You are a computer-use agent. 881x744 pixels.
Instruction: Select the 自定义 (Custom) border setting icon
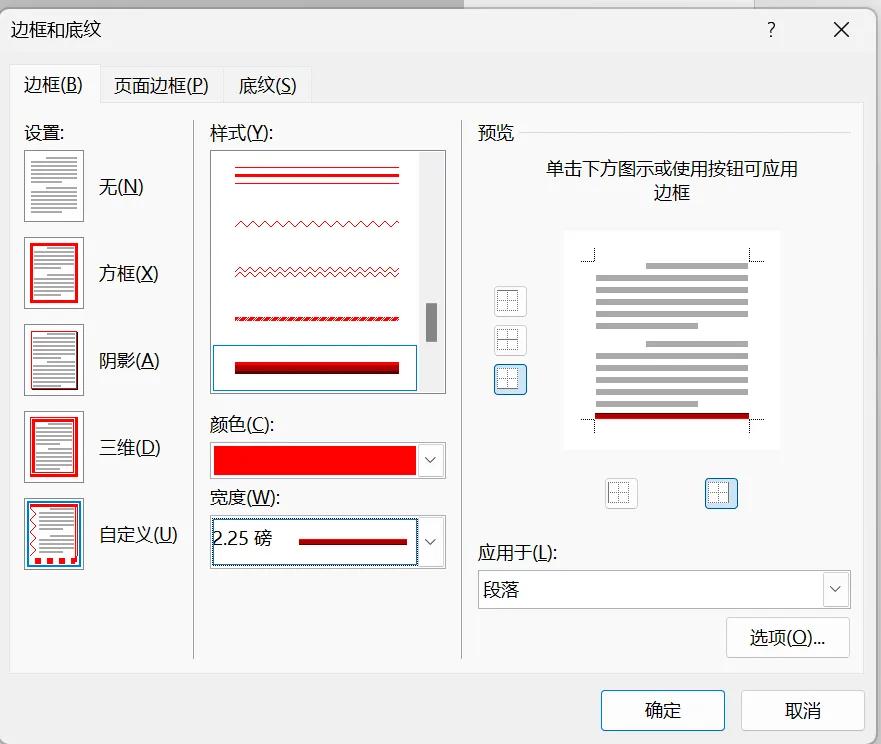coord(53,534)
